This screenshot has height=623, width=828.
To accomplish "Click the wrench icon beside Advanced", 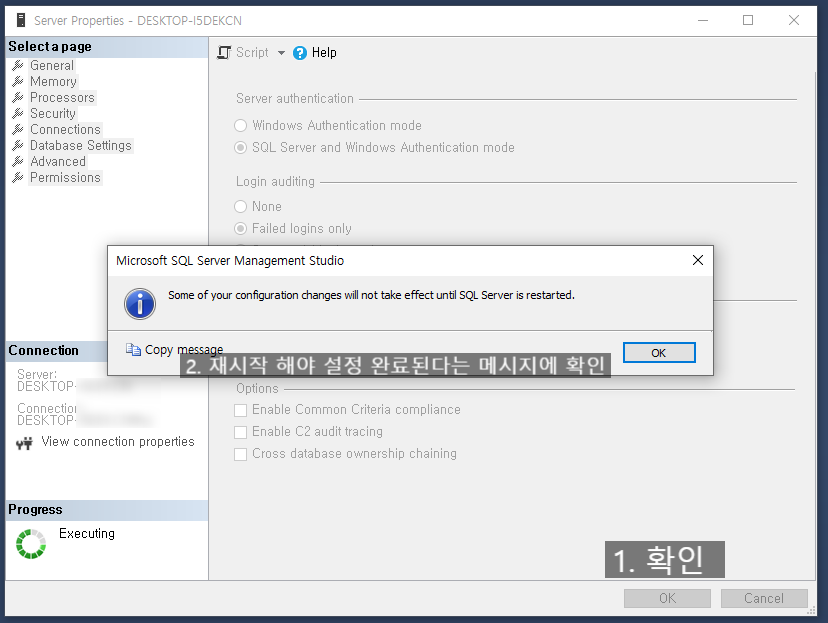I will (x=18, y=162).
